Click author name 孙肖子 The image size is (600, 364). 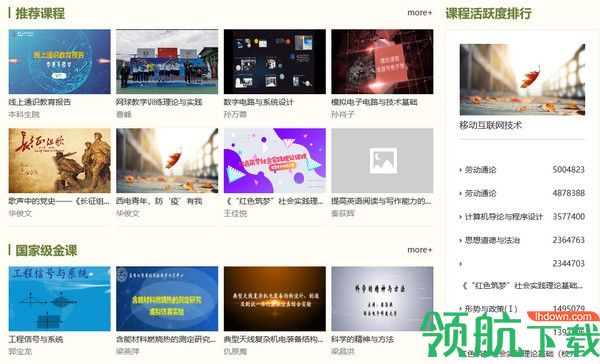tap(343, 114)
